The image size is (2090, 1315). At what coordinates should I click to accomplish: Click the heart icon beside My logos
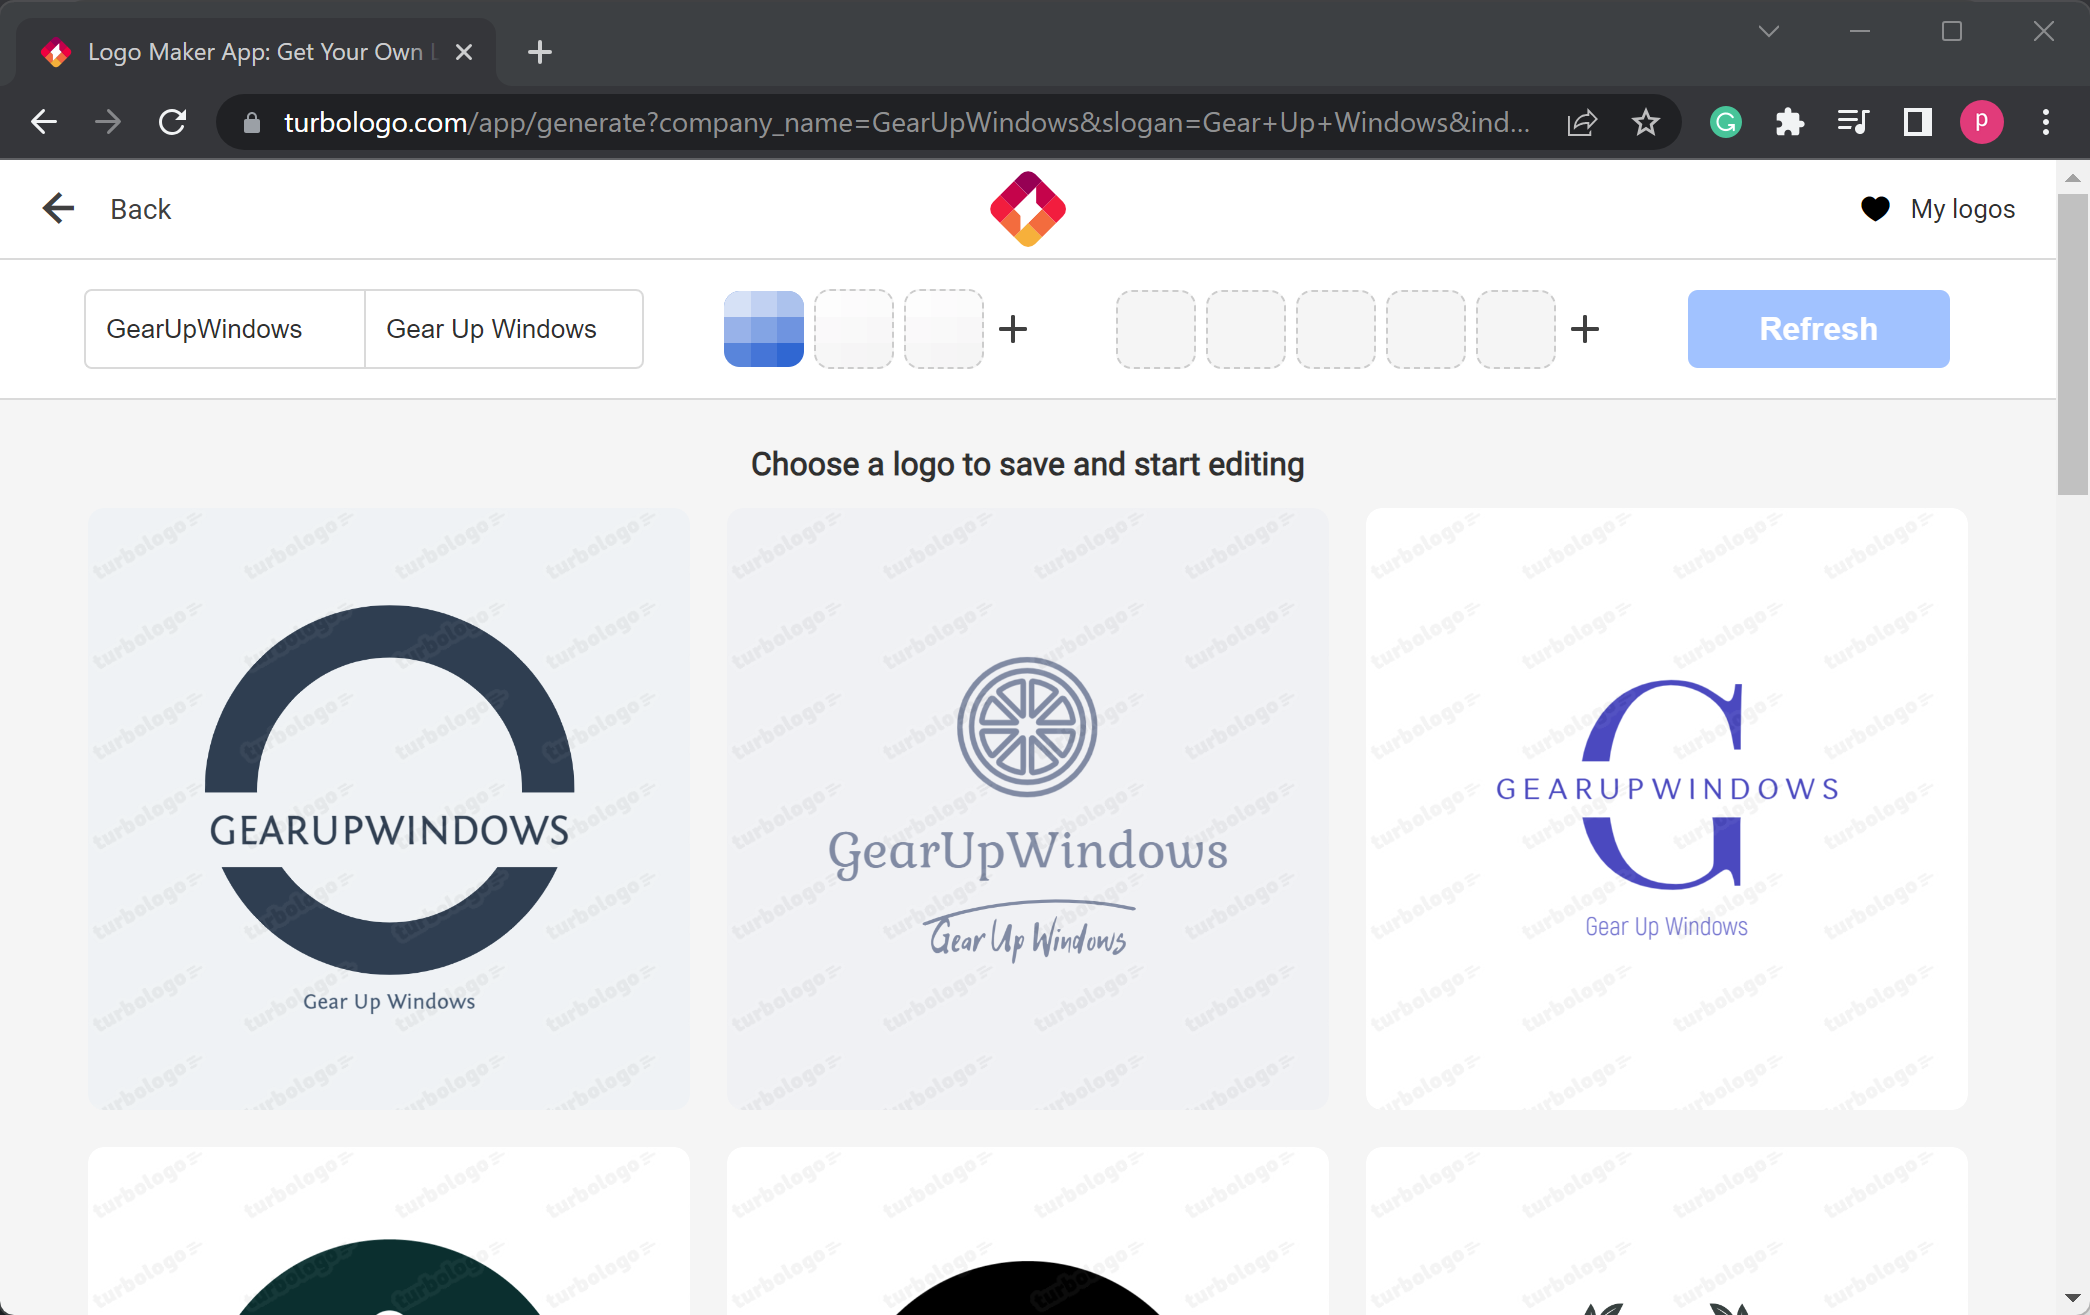click(x=1875, y=209)
